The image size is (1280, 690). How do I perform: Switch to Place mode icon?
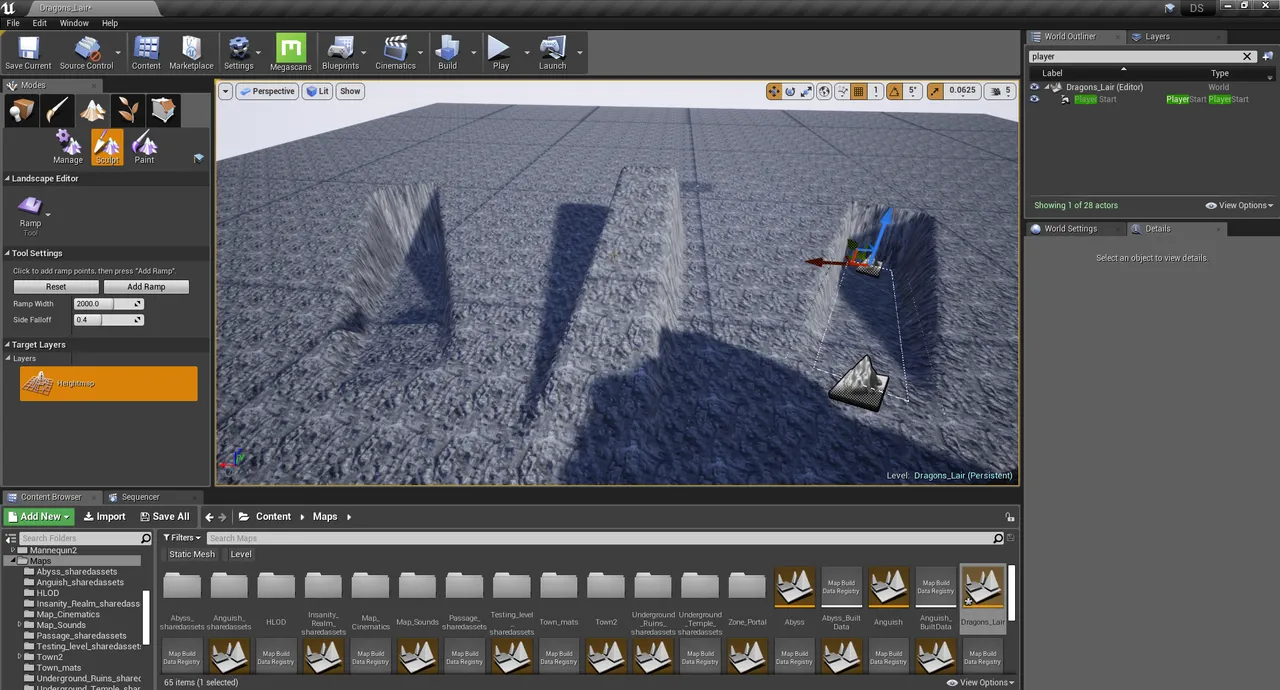tap(21, 110)
